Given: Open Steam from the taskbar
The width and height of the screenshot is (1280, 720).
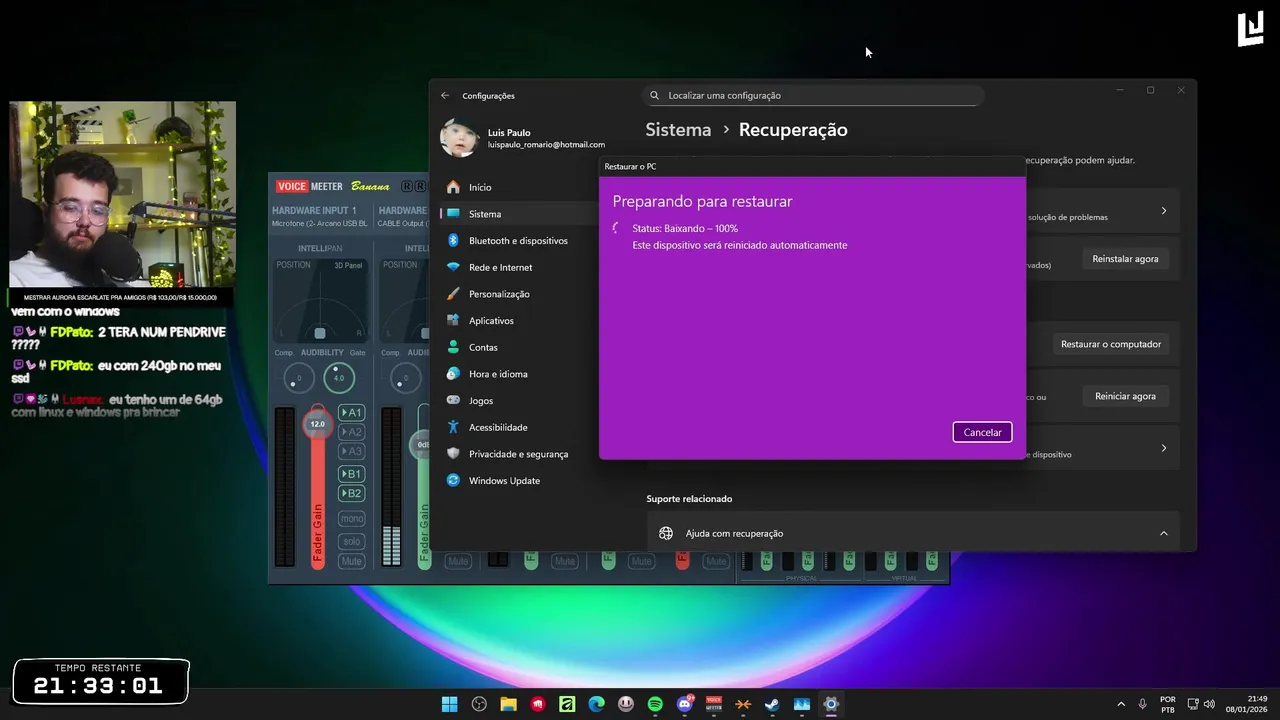Looking at the screenshot, I should 772,704.
